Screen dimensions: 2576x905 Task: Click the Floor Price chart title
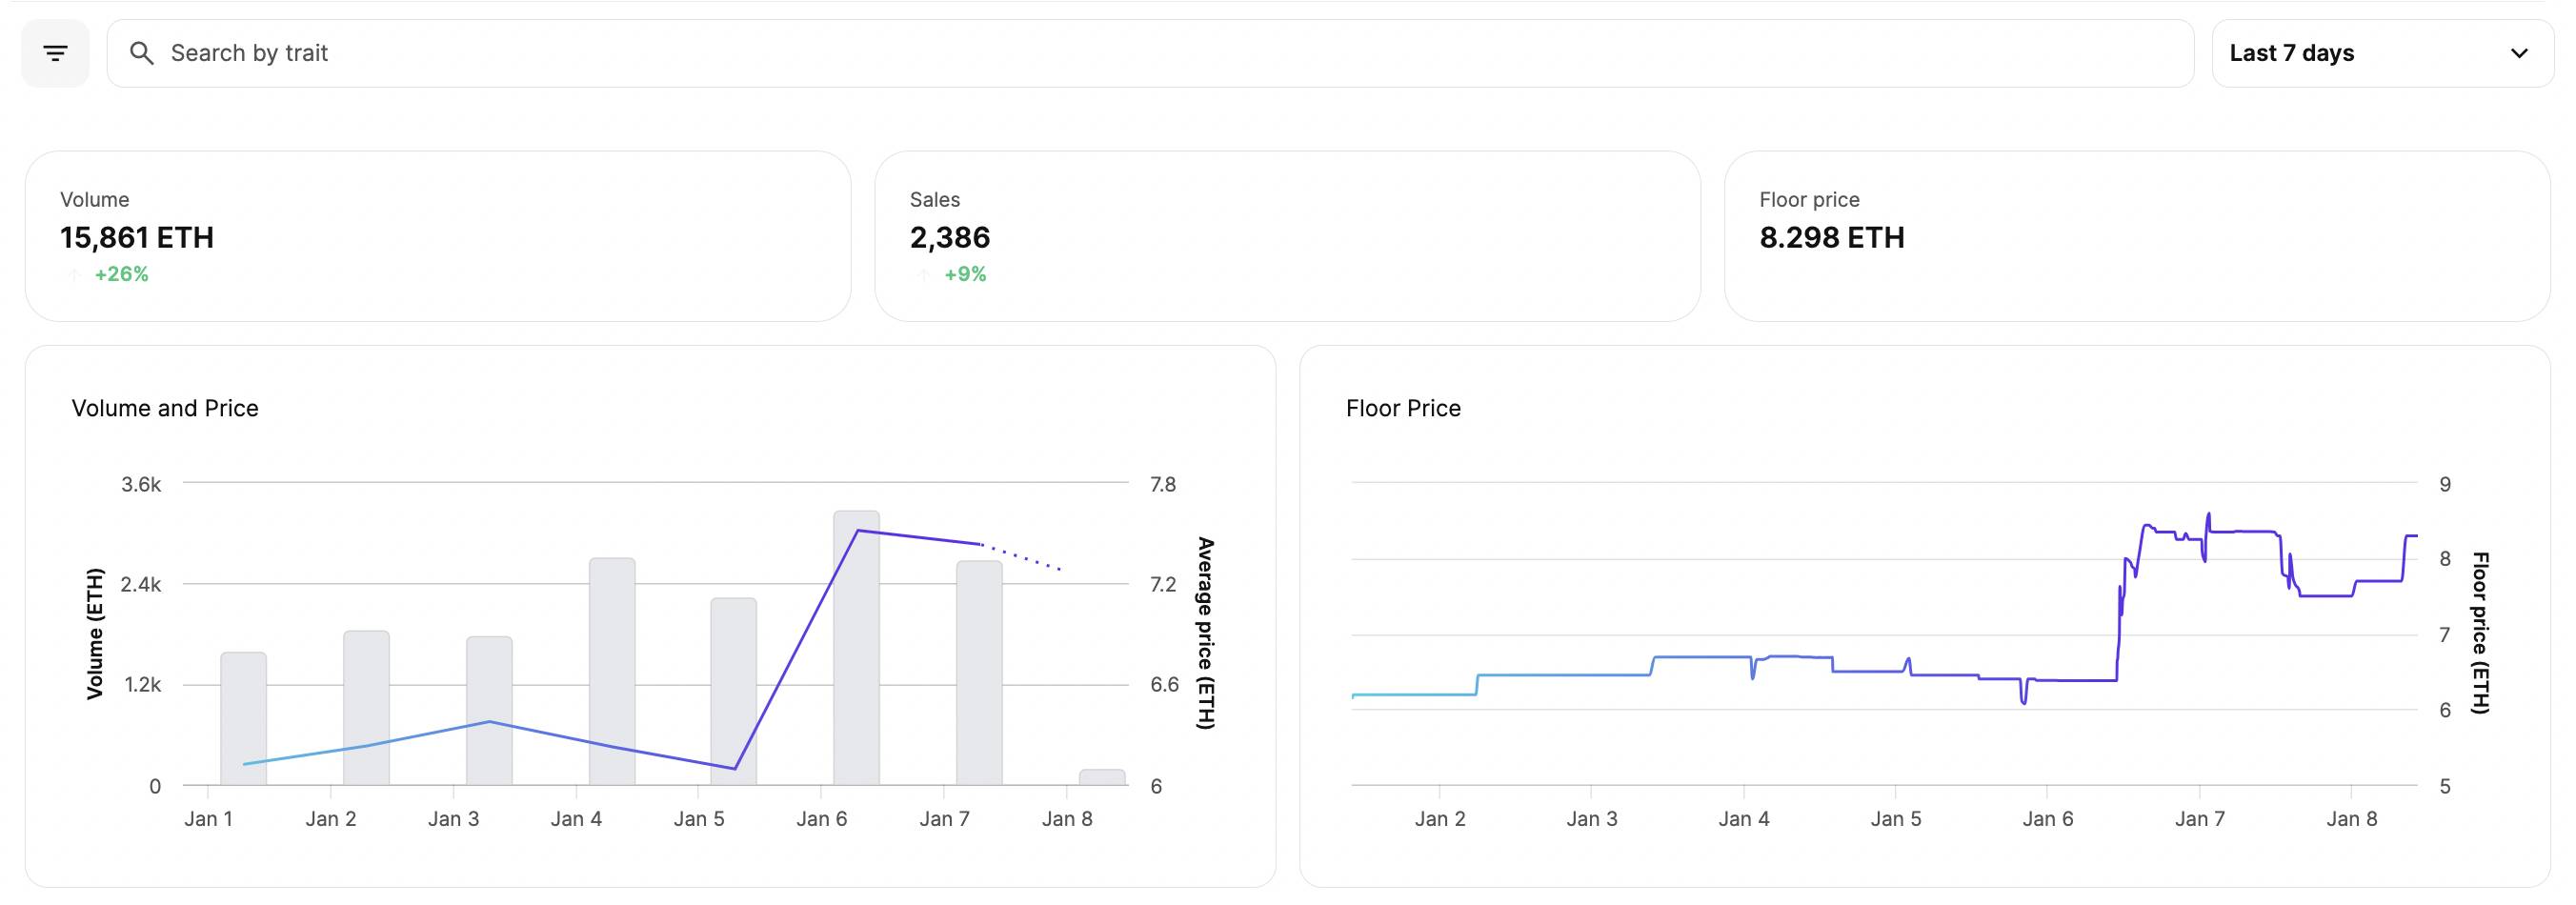click(1403, 408)
